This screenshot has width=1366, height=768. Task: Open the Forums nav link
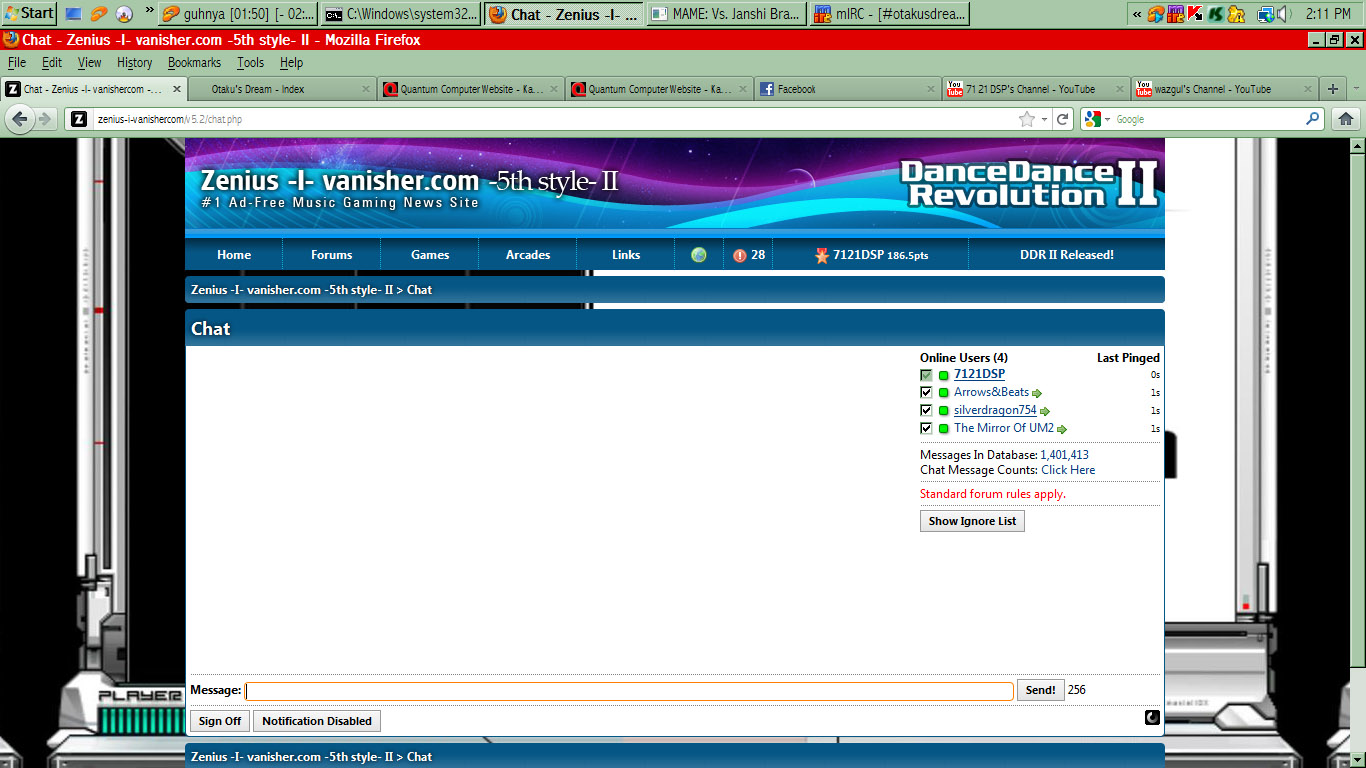click(x=332, y=255)
